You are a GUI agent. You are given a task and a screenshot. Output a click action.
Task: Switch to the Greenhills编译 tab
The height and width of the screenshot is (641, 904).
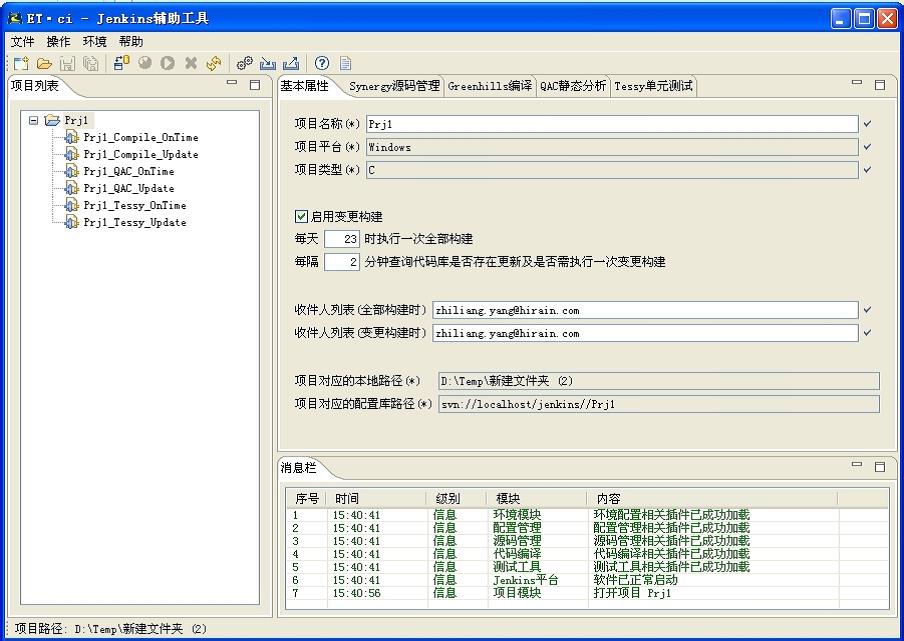(x=489, y=86)
